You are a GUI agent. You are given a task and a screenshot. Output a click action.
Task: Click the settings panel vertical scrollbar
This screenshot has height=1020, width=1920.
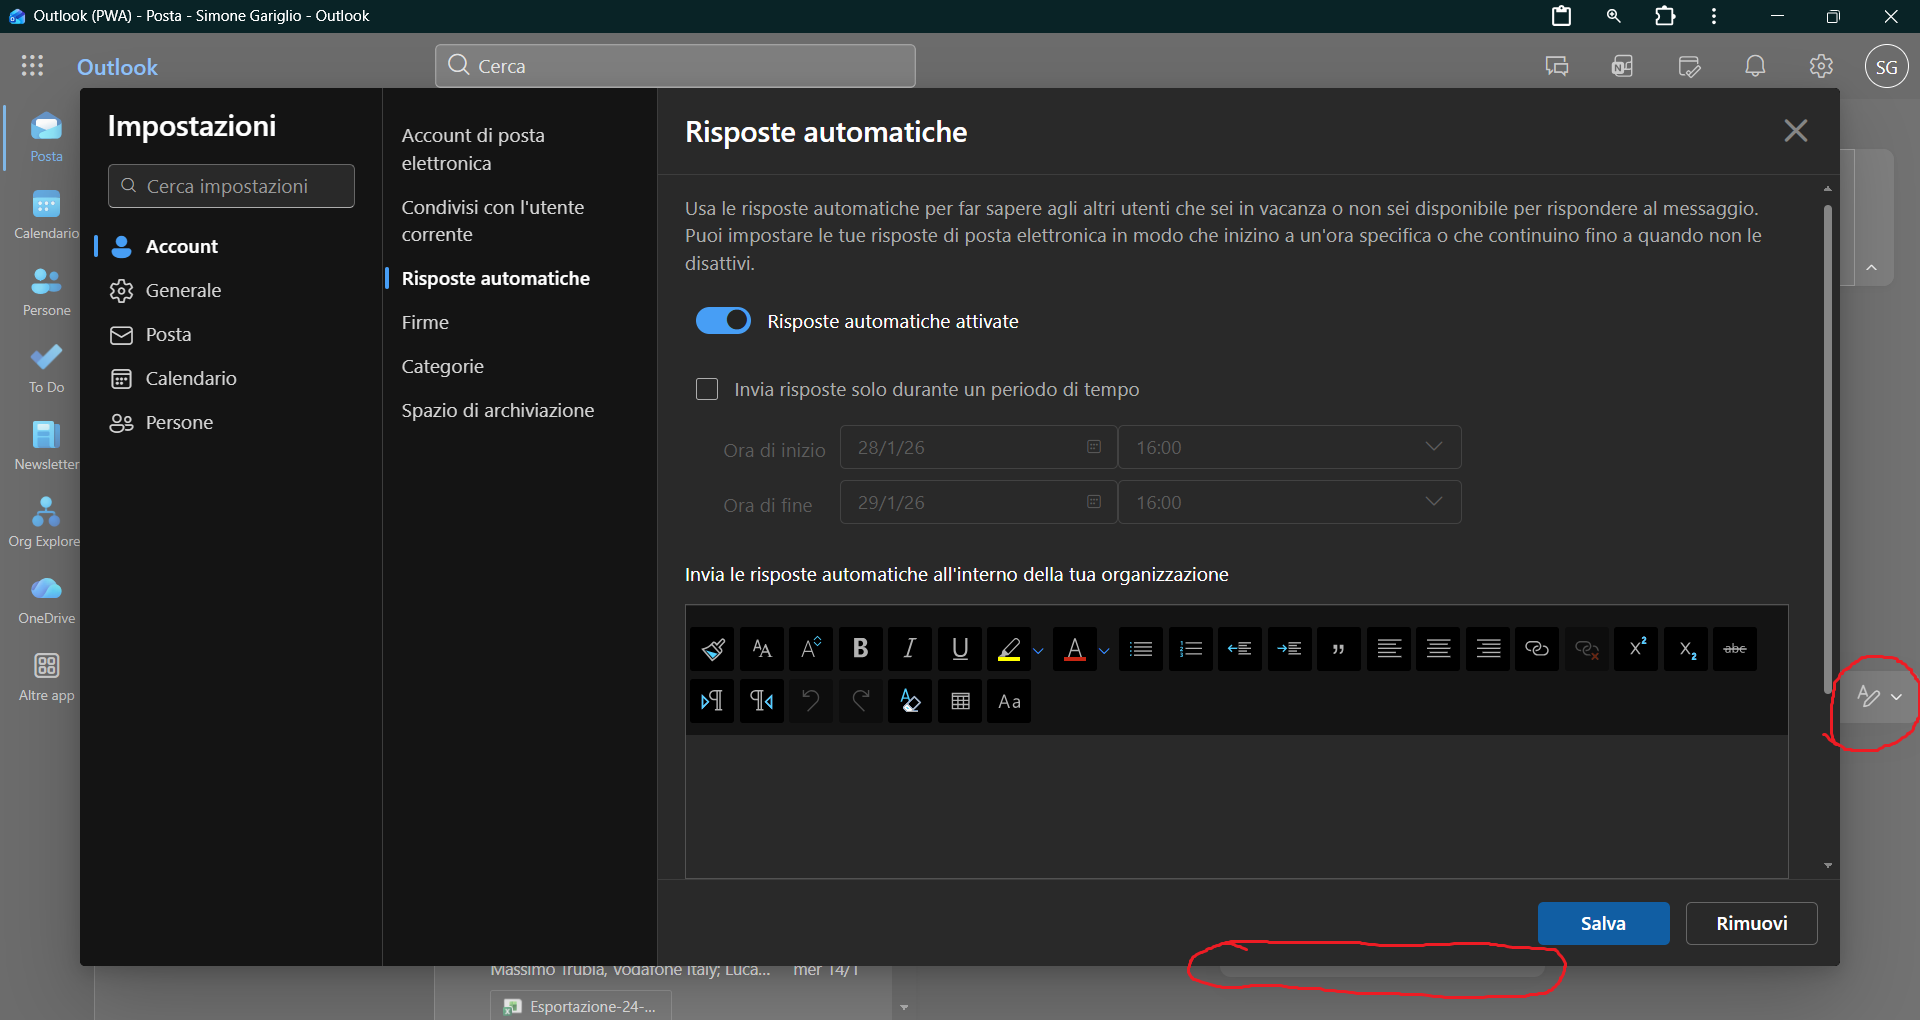tap(1827, 450)
